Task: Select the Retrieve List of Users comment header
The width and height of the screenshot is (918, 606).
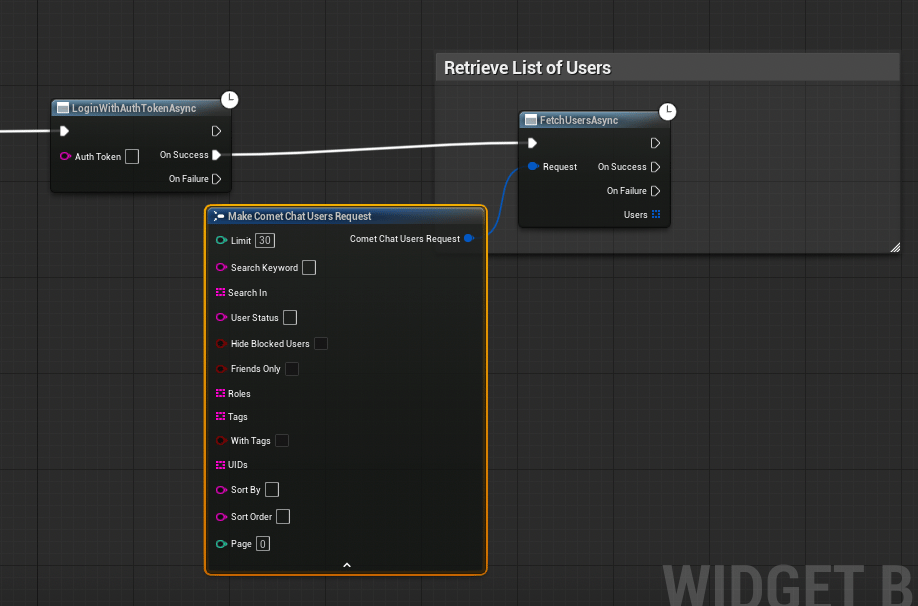Action: [x=667, y=68]
